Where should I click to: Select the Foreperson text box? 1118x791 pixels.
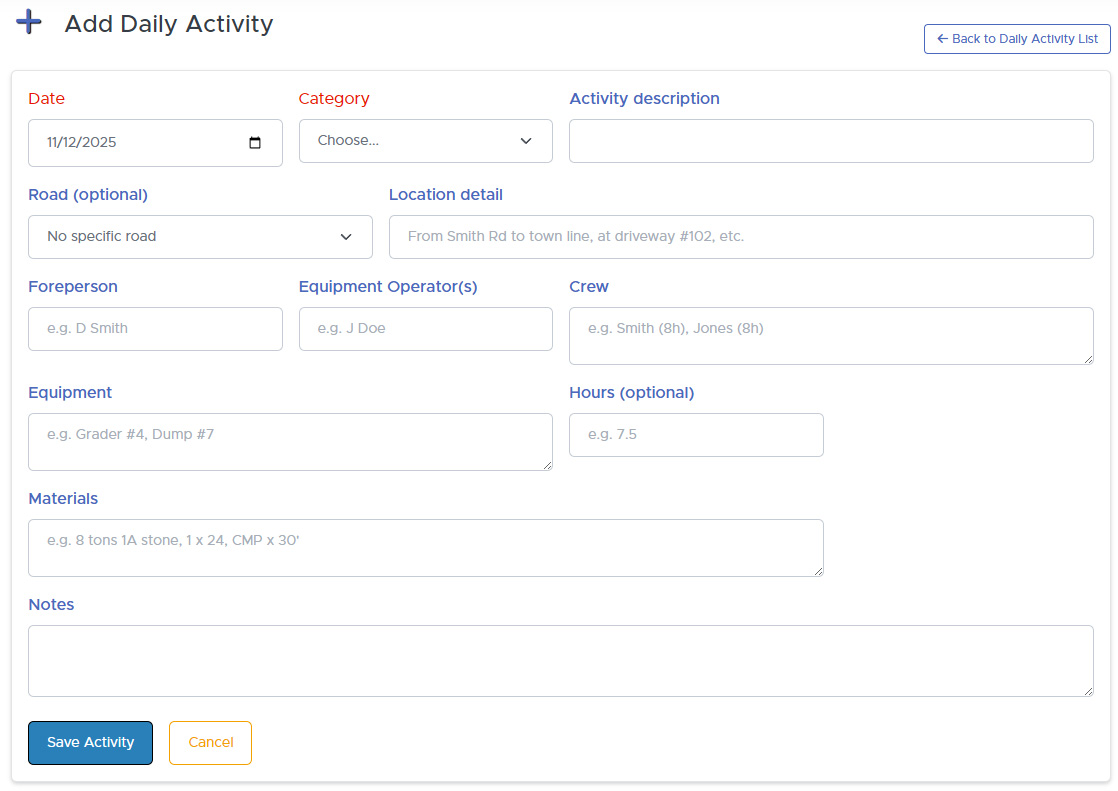click(155, 329)
